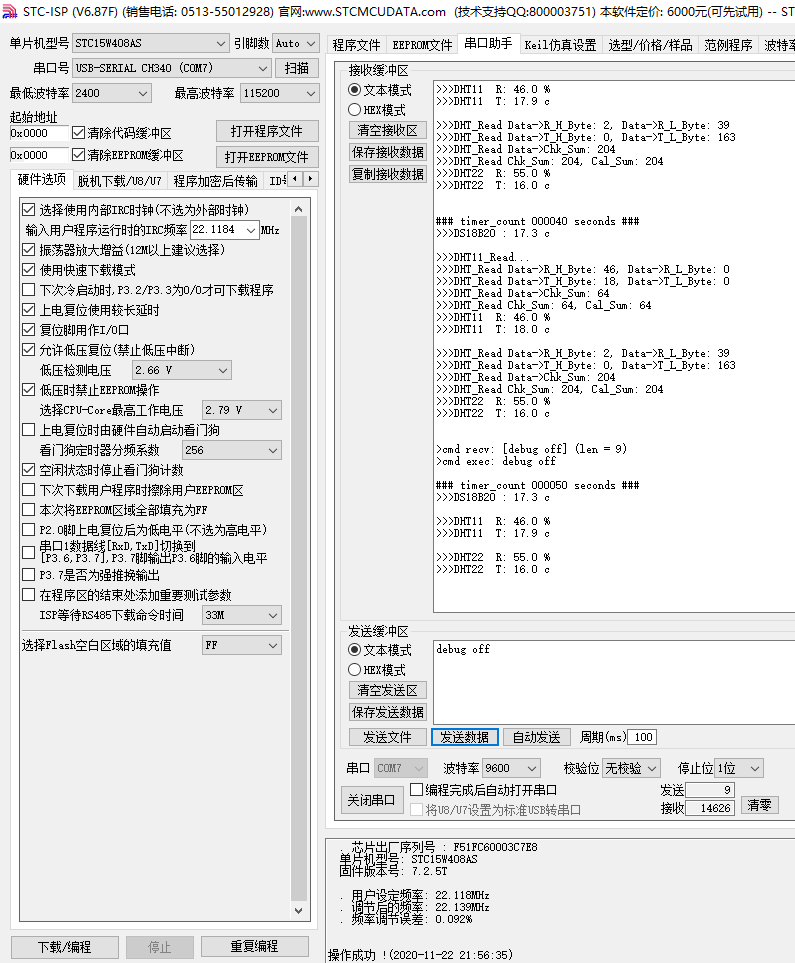Enable 本次将EEPROM区域全部填充为FF checkbox
The image size is (795, 963).
[x=28, y=510]
